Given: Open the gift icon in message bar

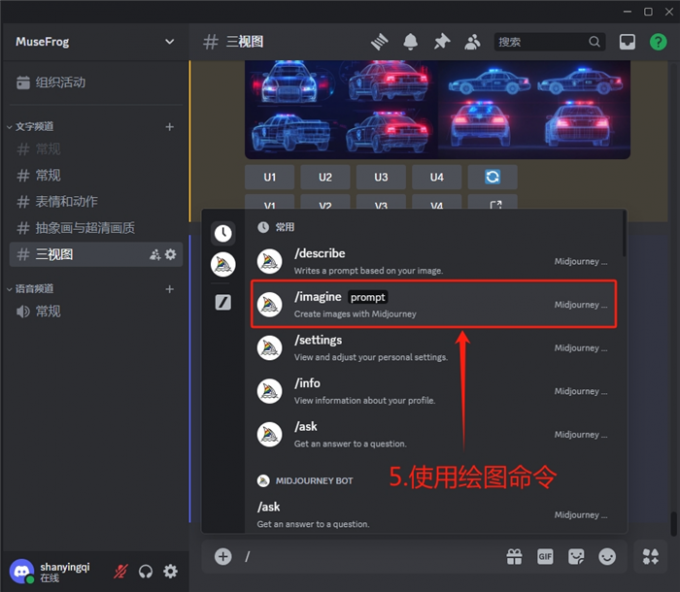Looking at the screenshot, I should pos(514,556).
